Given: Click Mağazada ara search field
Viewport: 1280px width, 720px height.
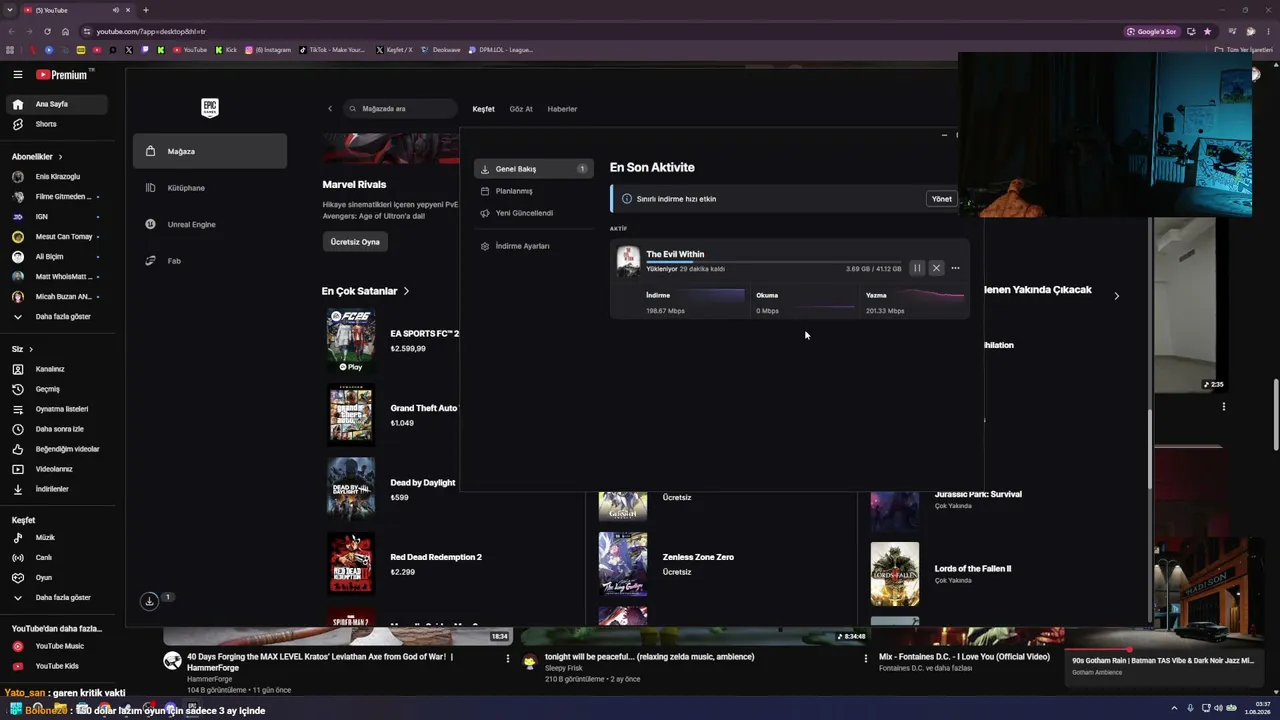Looking at the screenshot, I should coord(400,108).
